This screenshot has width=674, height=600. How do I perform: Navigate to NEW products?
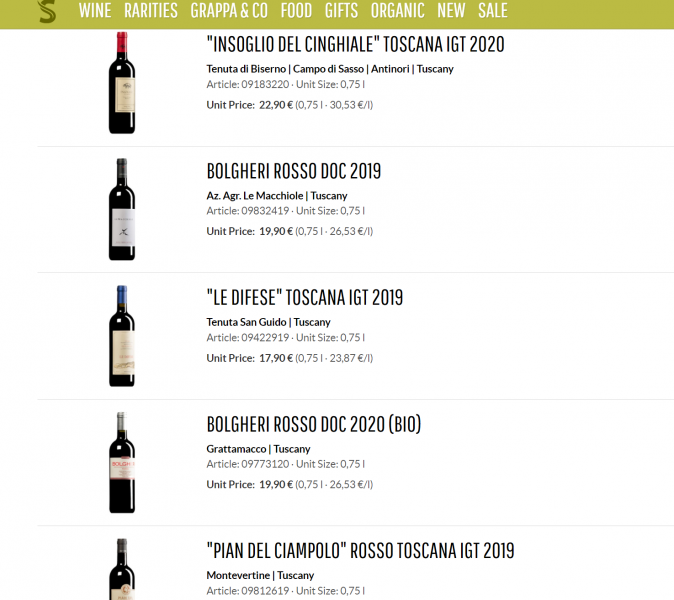pyautogui.click(x=451, y=11)
